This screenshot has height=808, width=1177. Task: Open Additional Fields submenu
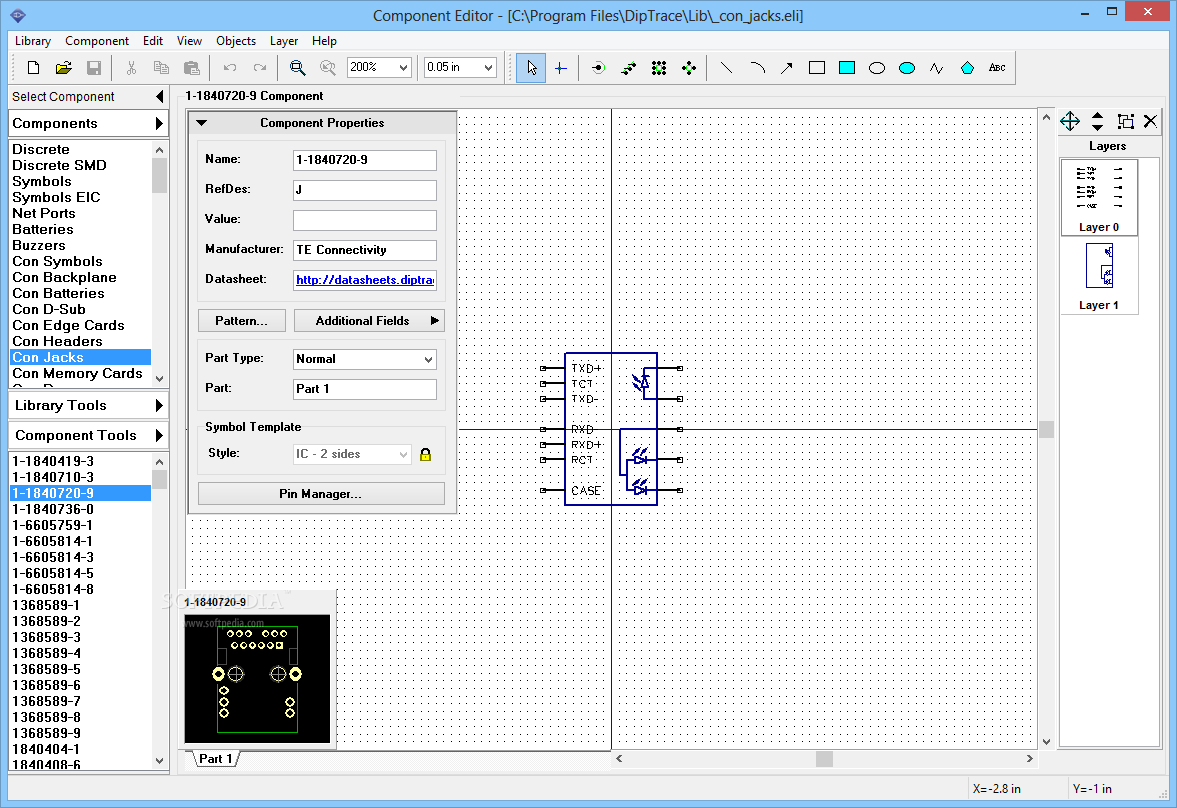pos(369,321)
